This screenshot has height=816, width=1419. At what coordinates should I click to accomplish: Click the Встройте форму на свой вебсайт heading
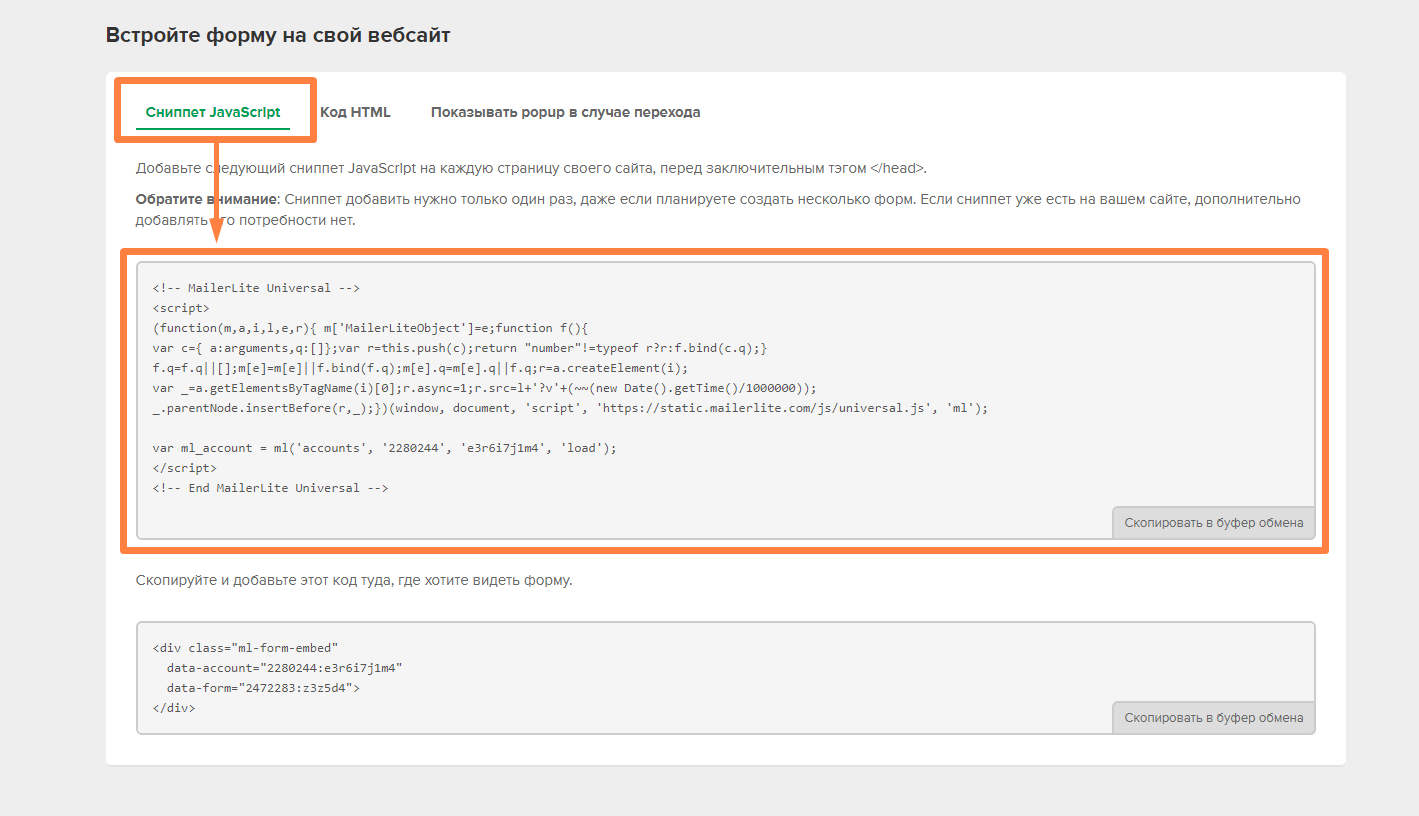pos(278,36)
